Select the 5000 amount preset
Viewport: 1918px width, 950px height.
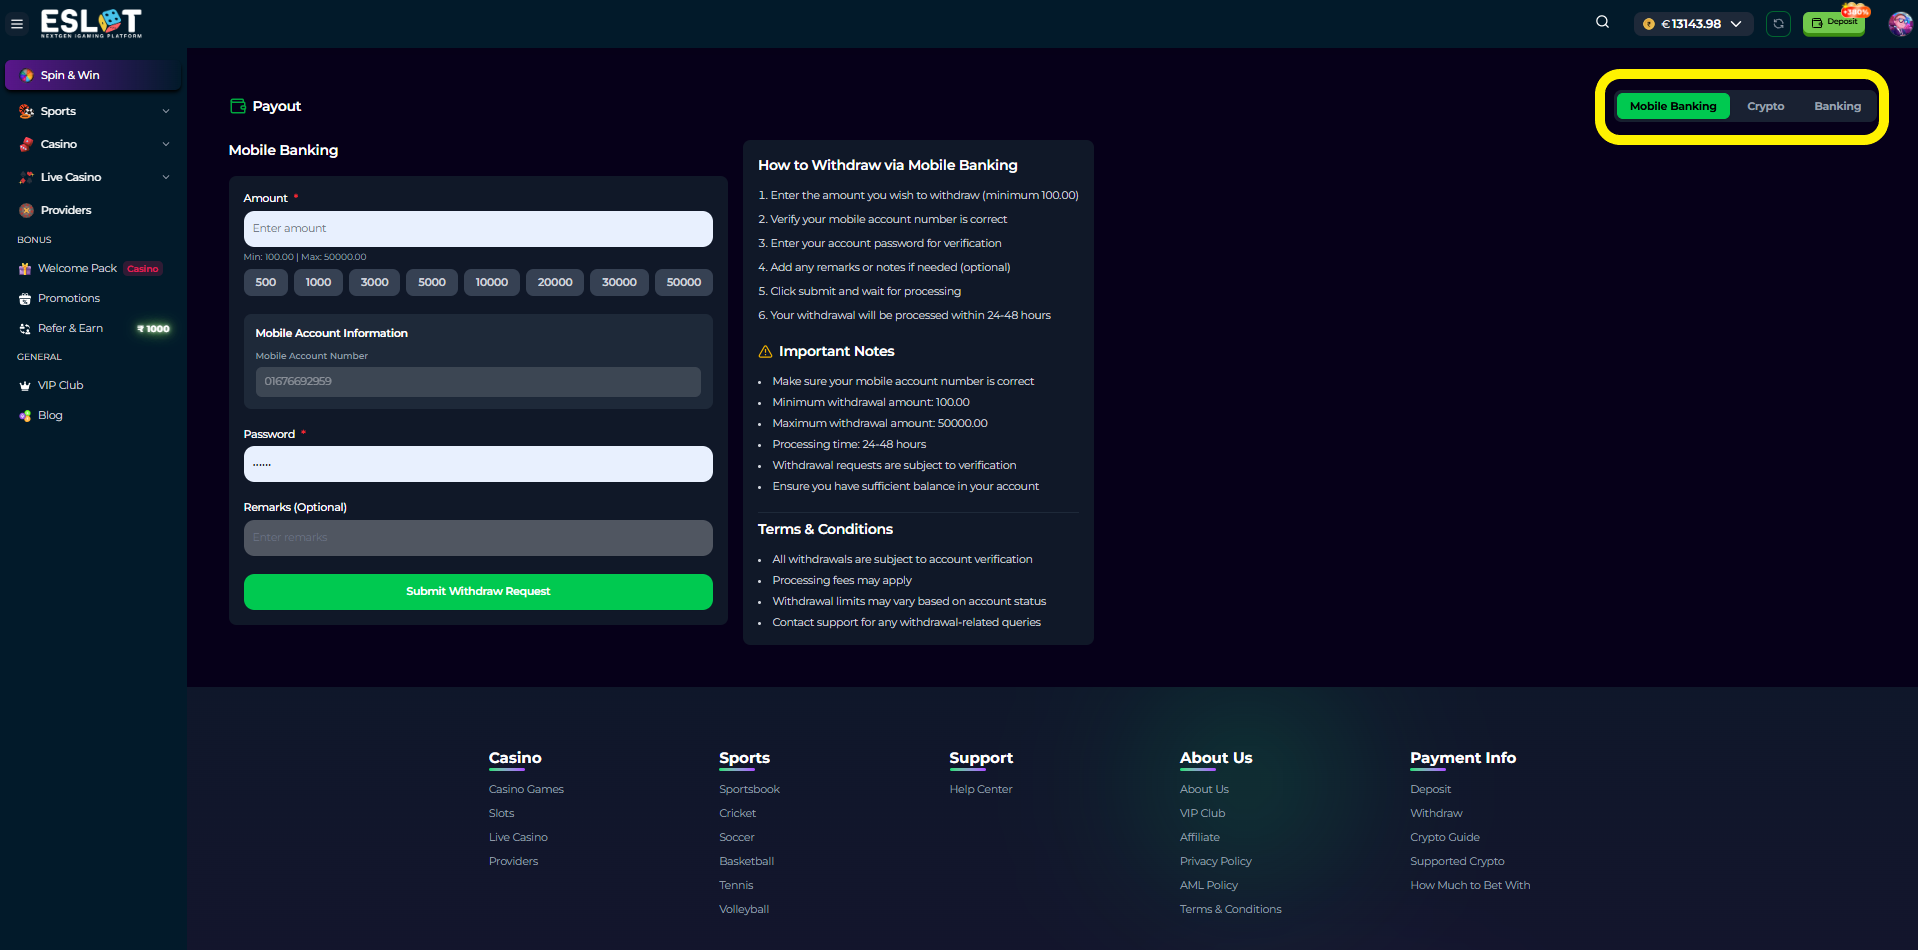coord(432,282)
